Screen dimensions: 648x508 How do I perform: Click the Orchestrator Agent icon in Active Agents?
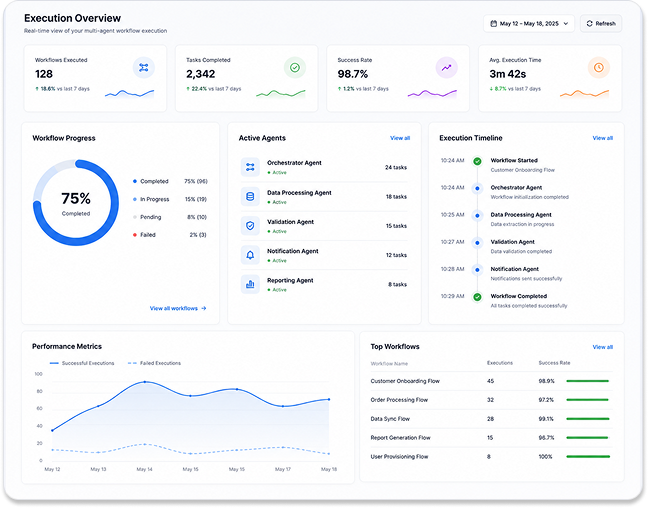pos(250,167)
